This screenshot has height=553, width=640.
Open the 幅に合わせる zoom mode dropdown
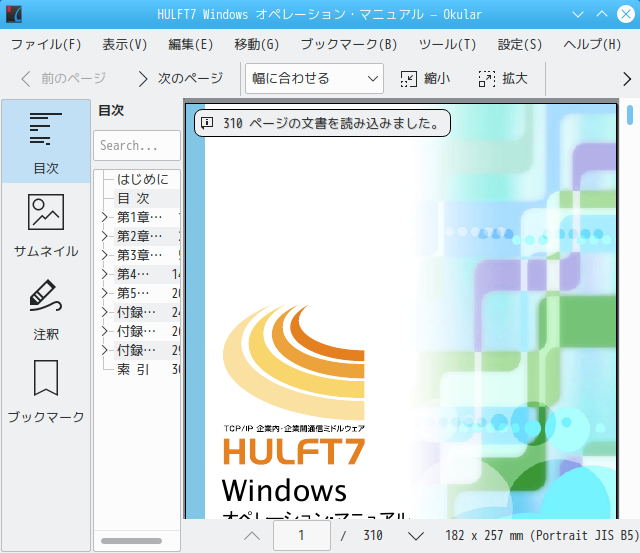[x=314, y=78]
